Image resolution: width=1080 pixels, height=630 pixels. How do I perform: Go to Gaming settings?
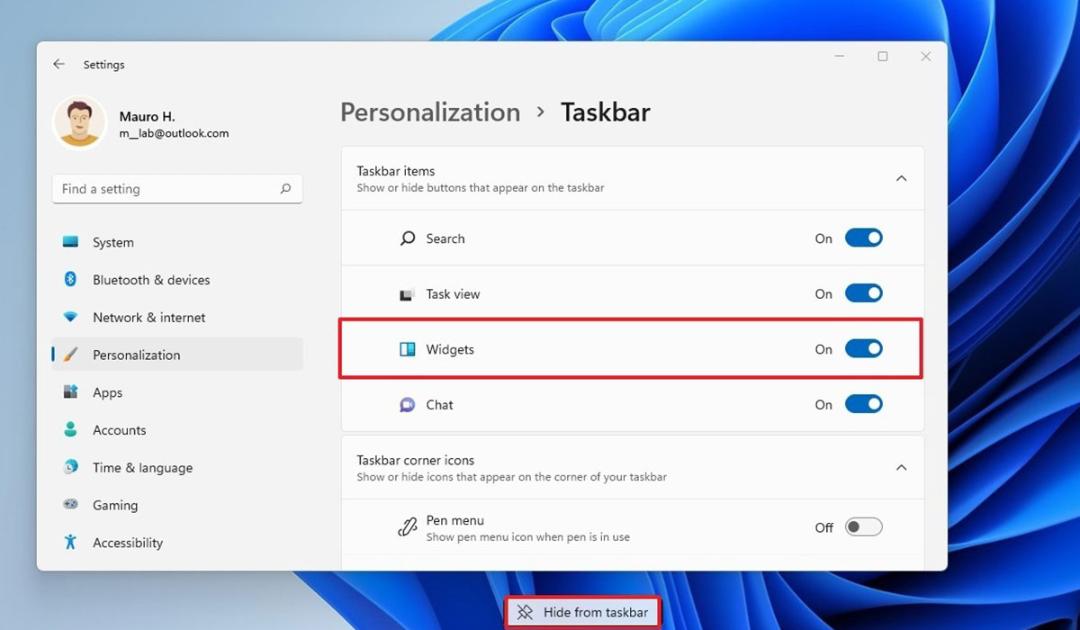(177, 505)
